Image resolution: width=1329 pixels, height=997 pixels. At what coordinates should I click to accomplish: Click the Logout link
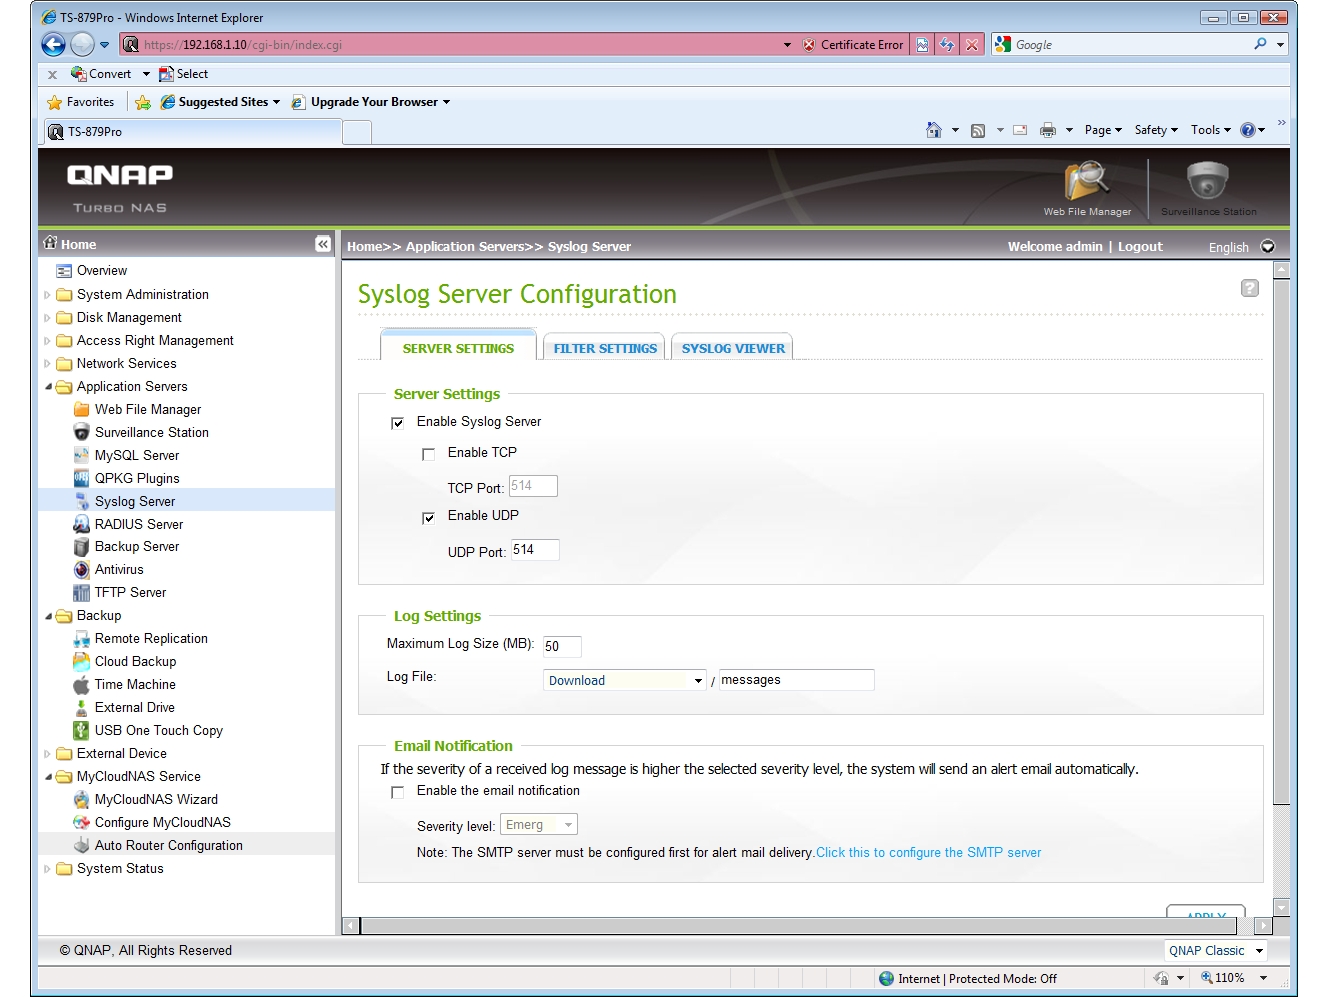coord(1140,247)
